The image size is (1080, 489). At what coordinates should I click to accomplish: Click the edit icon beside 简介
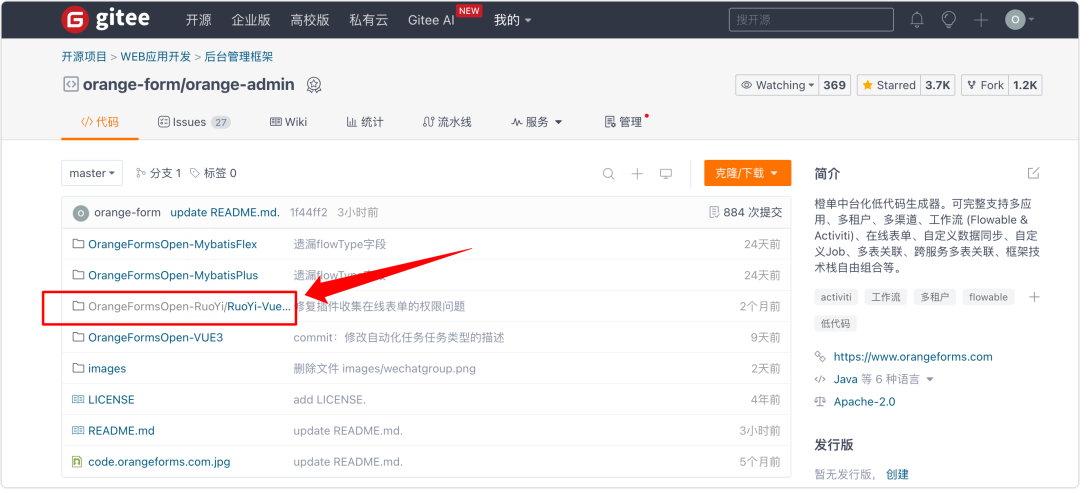(x=1033, y=173)
